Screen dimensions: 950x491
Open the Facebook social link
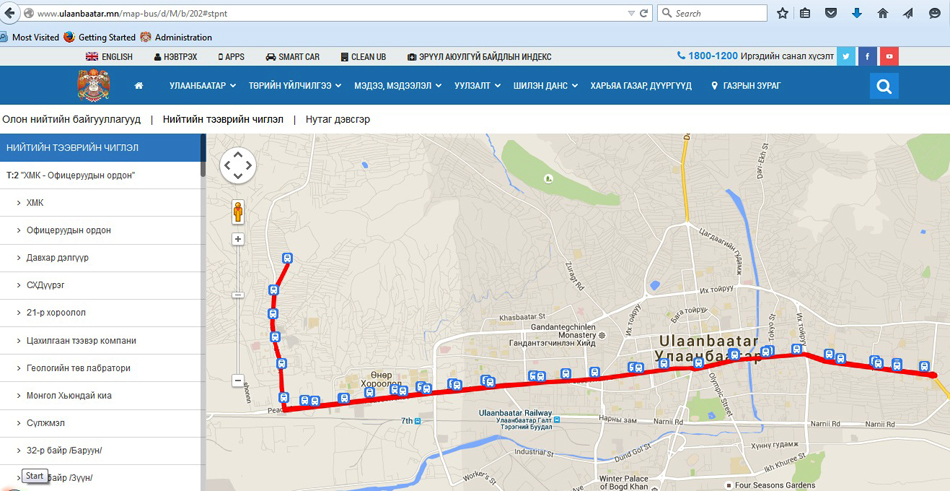(867, 57)
